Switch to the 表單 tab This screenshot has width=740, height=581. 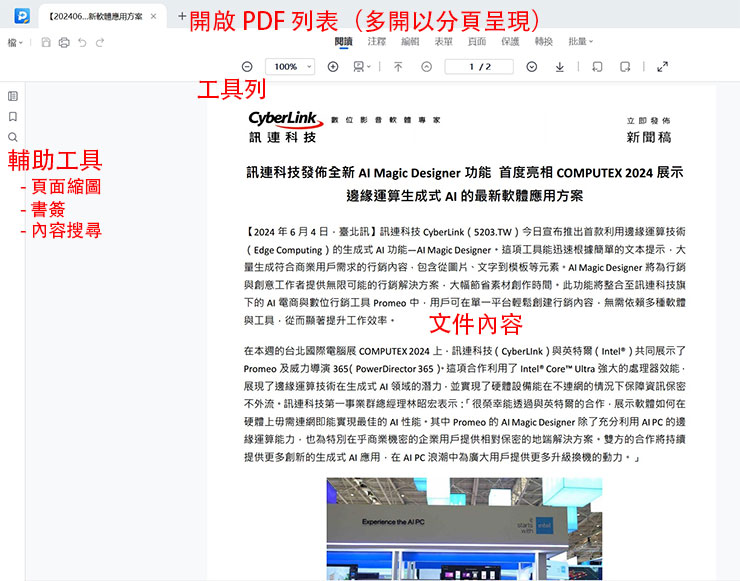click(444, 42)
